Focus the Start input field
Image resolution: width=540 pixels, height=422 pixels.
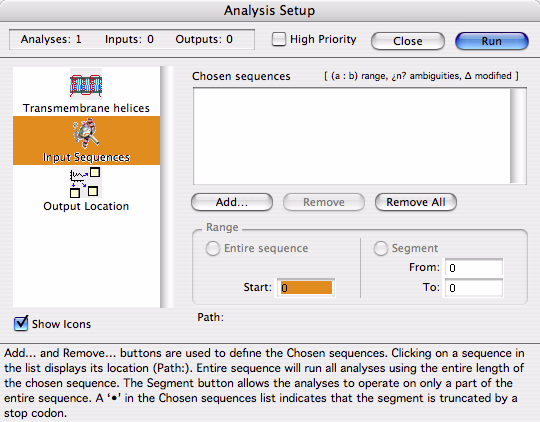(306, 288)
